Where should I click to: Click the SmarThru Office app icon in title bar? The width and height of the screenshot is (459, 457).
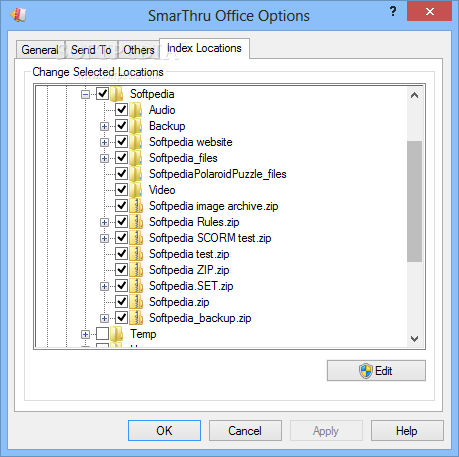18,15
